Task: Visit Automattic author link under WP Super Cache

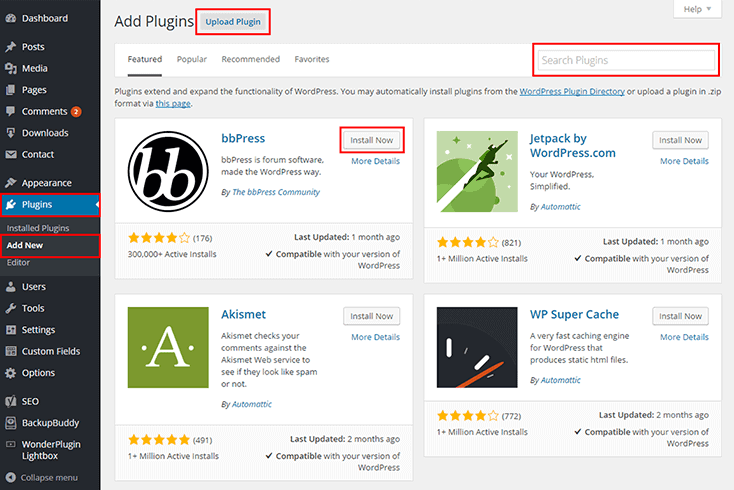Action: coord(560,380)
